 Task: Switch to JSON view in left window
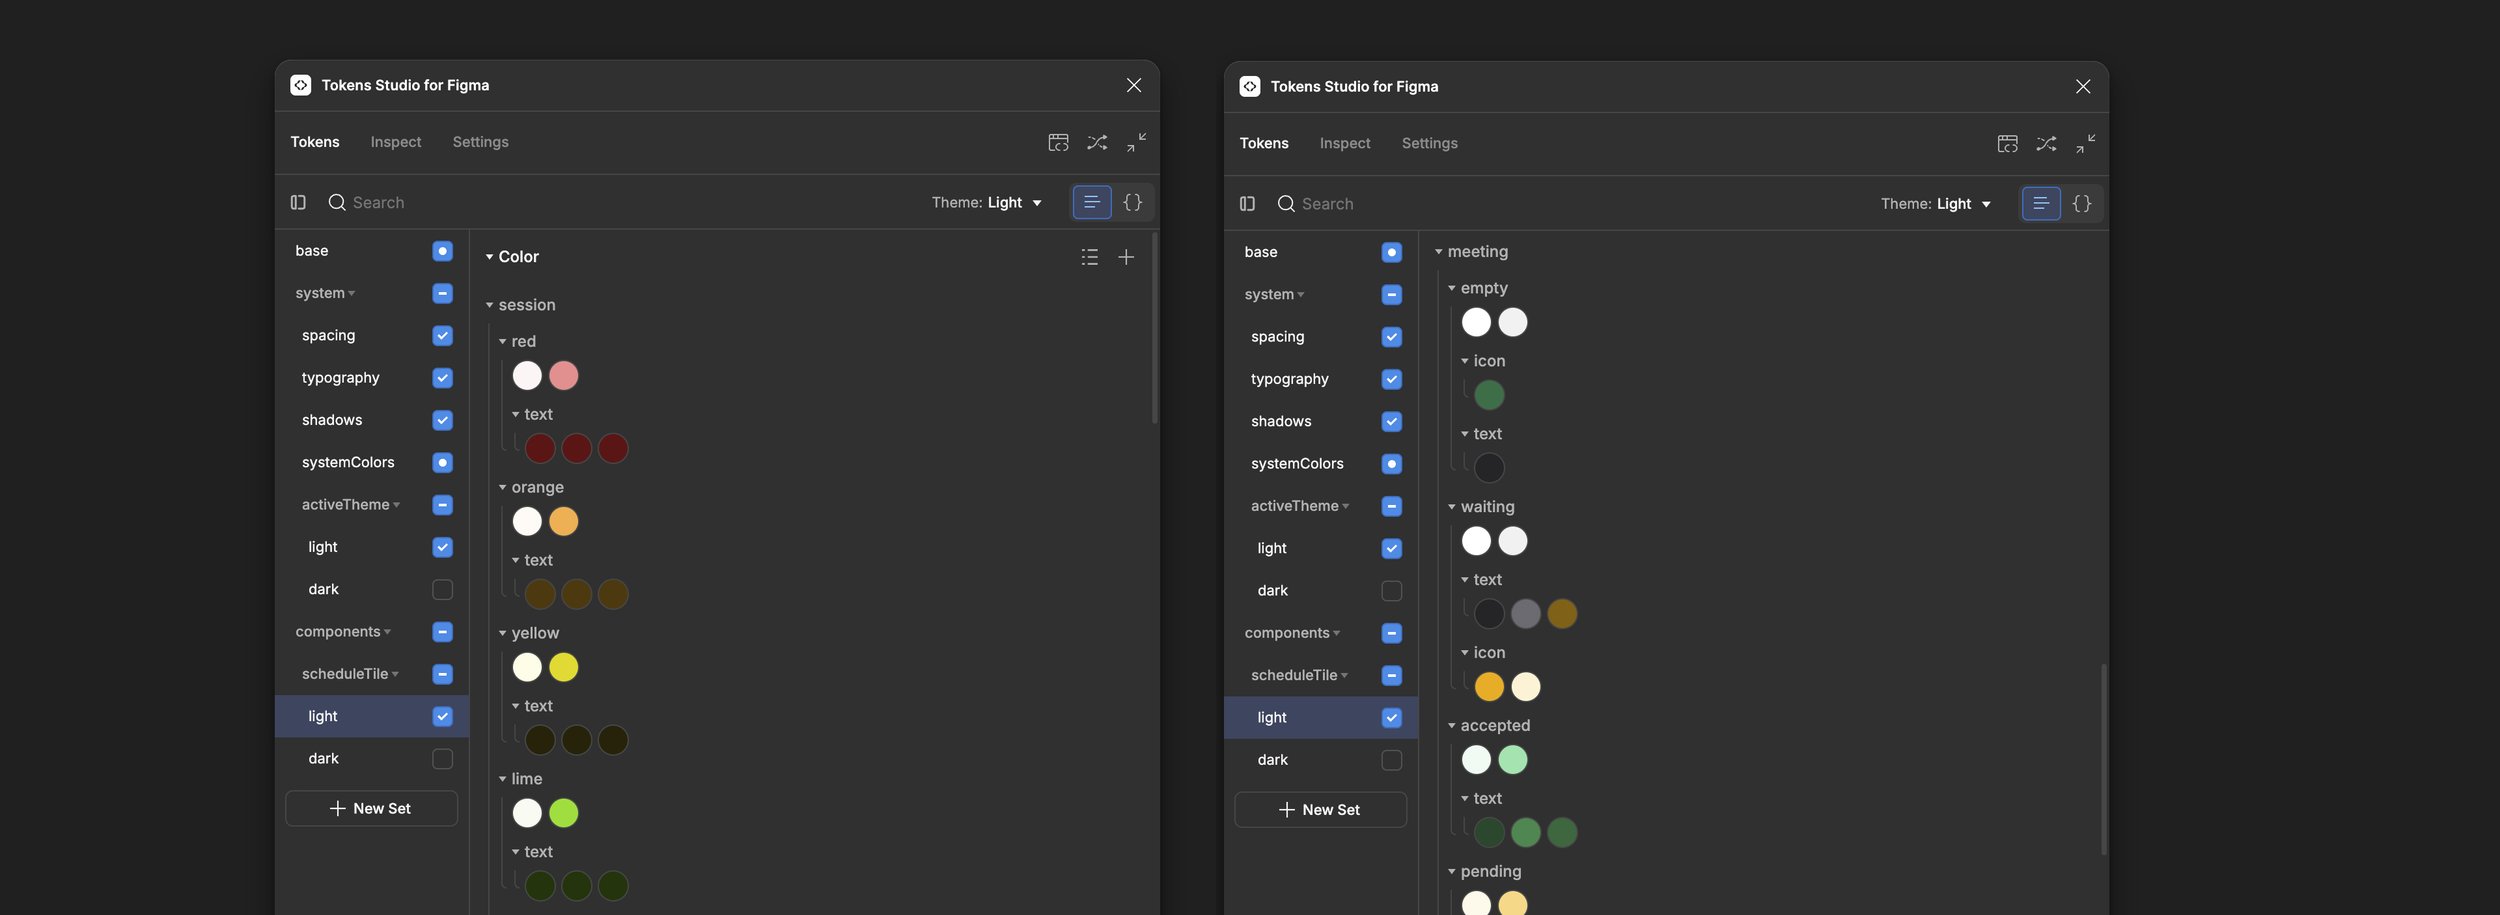[1132, 202]
